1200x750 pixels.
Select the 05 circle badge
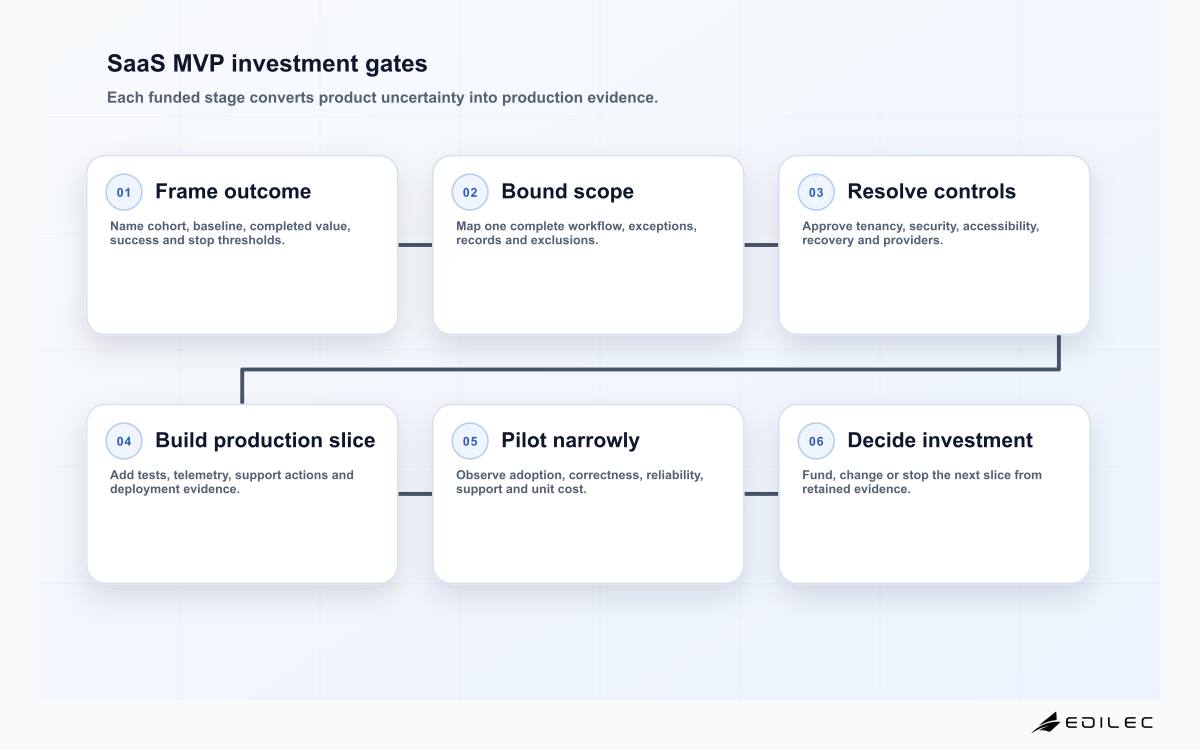click(470, 441)
